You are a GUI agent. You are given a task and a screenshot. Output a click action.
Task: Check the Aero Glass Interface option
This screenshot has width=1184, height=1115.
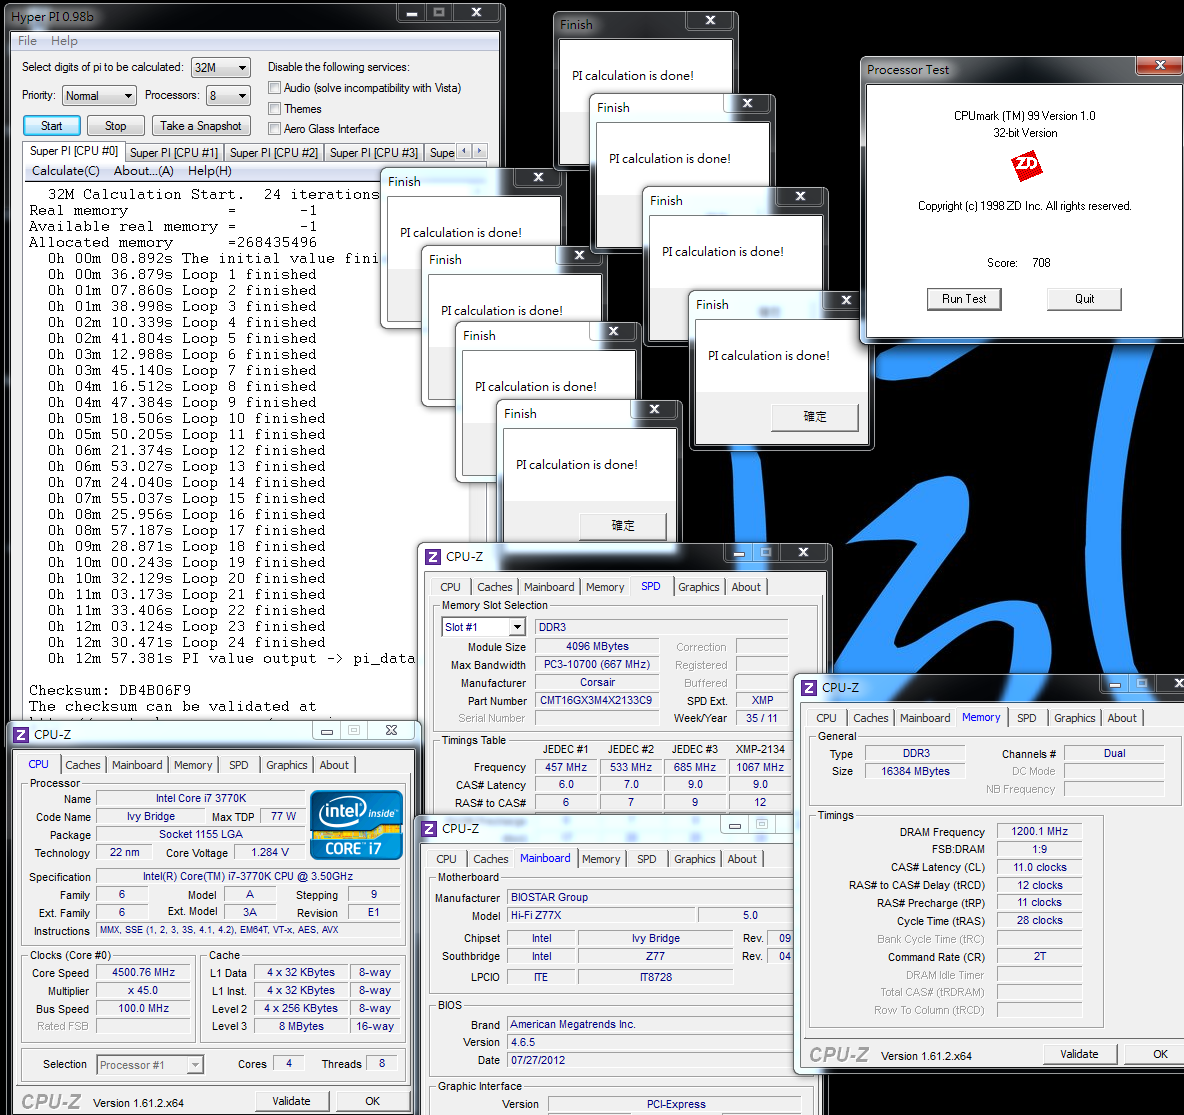tap(275, 129)
